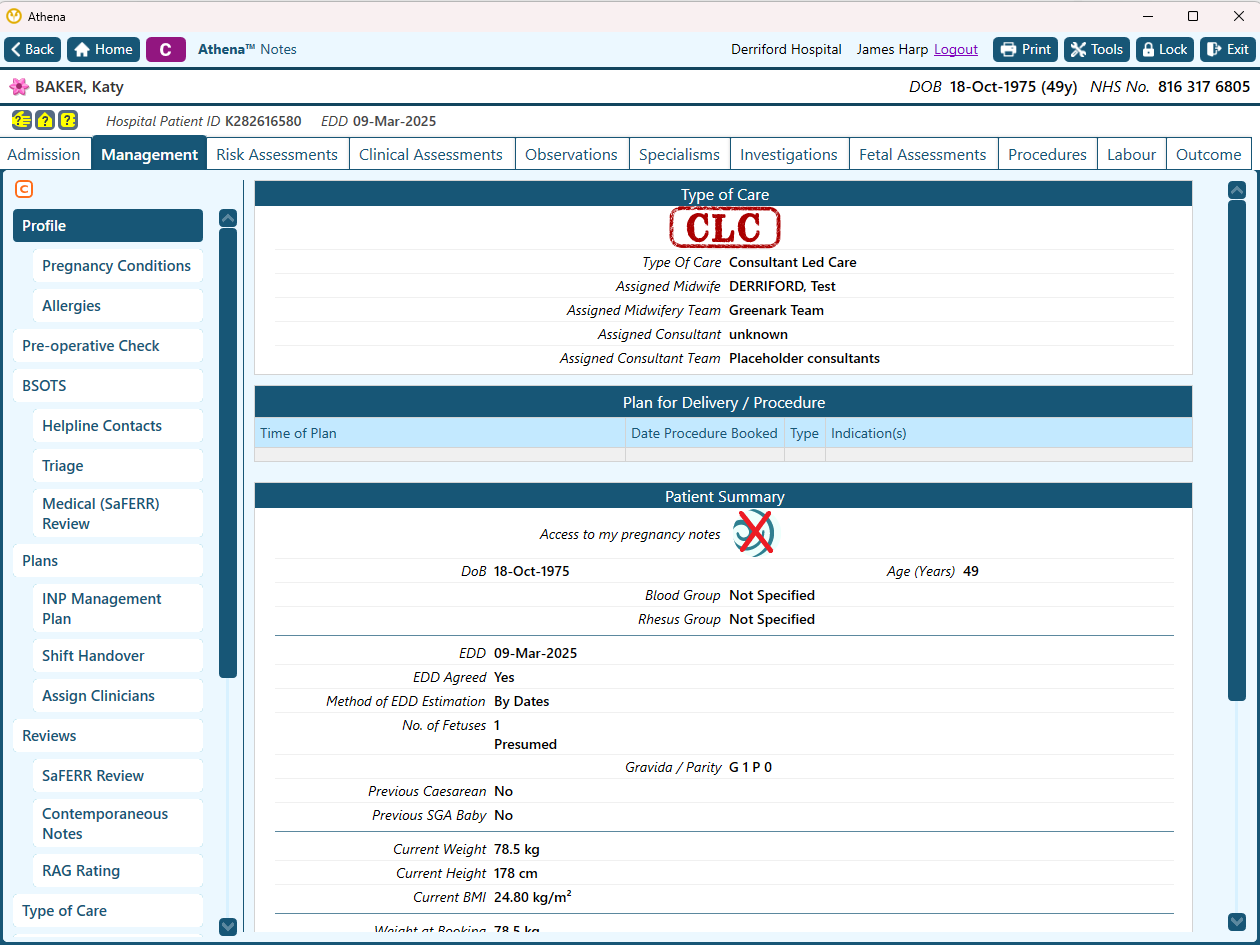
Task: Go to the Investigations tab
Action: coord(789,154)
